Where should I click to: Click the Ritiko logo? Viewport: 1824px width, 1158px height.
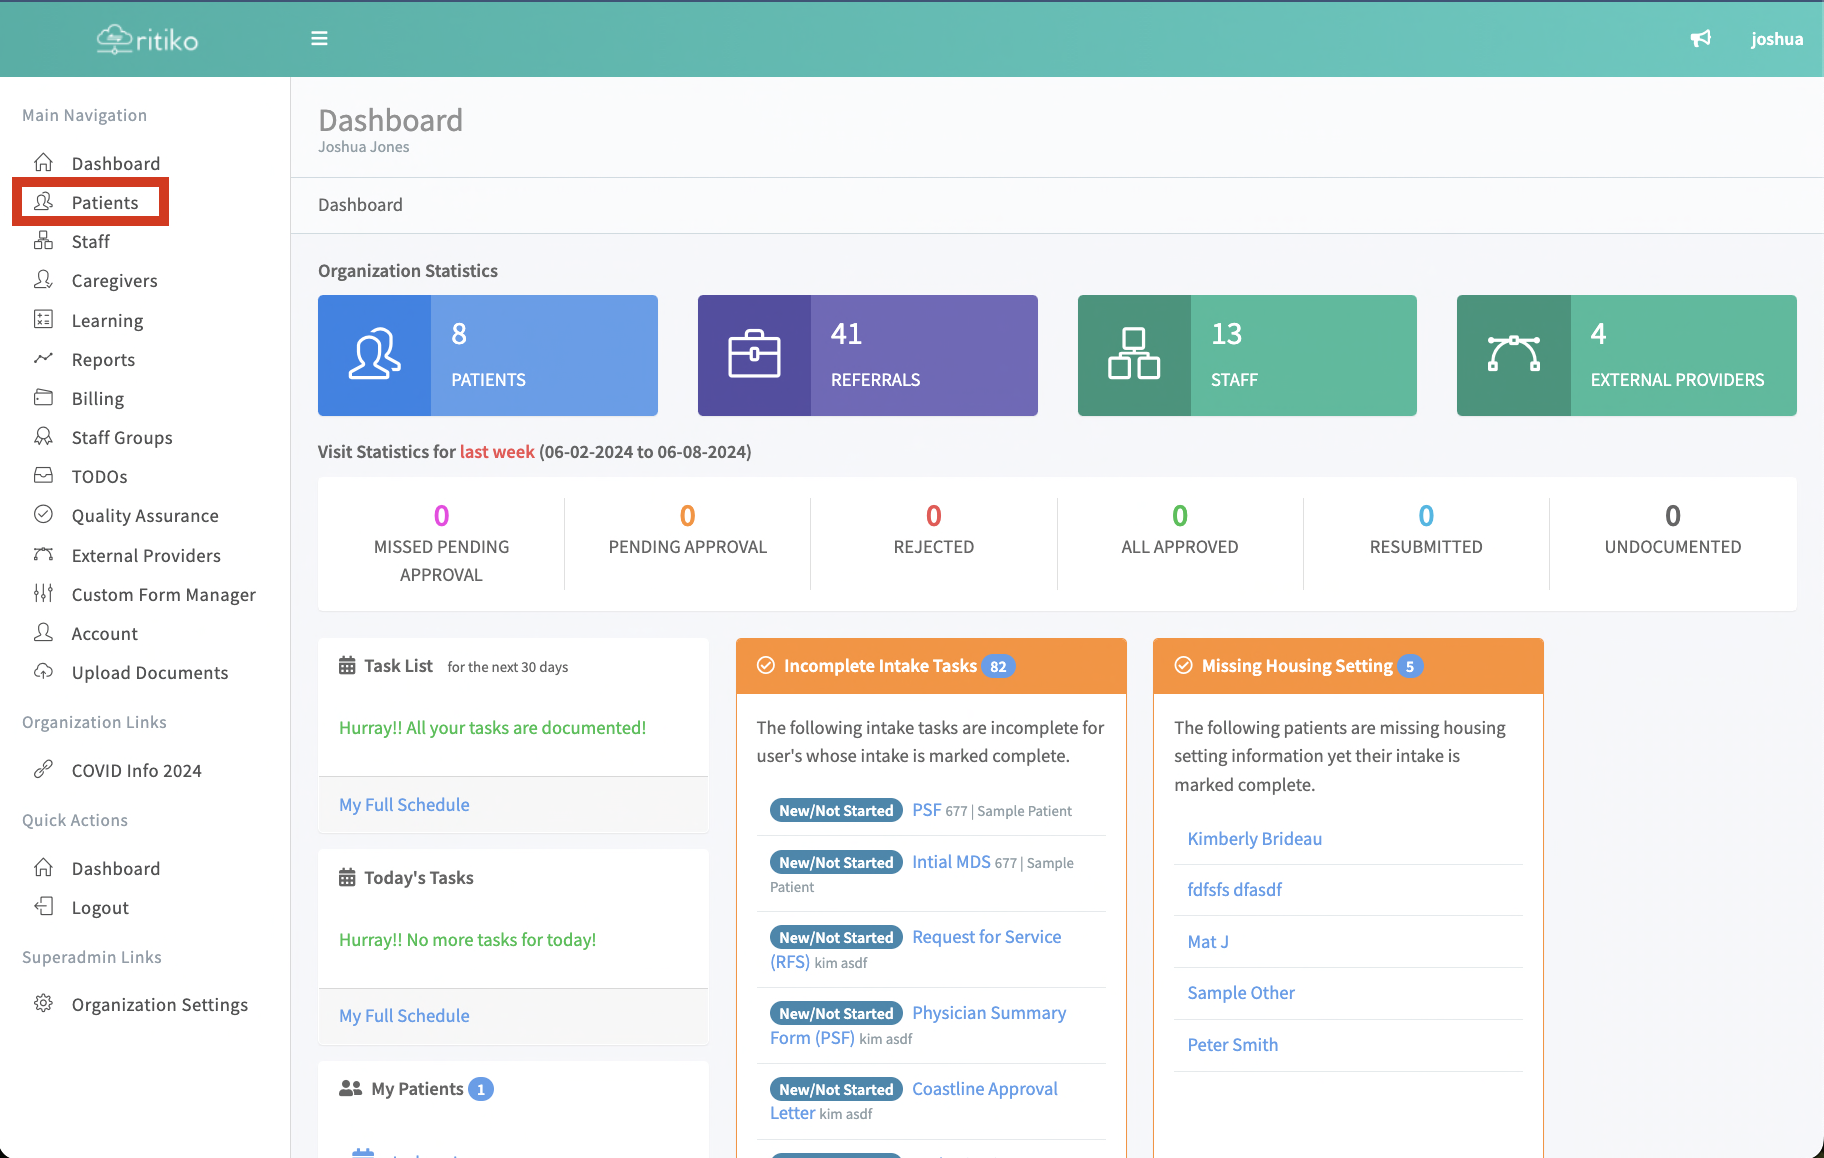pyautogui.click(x=147, y=40)
